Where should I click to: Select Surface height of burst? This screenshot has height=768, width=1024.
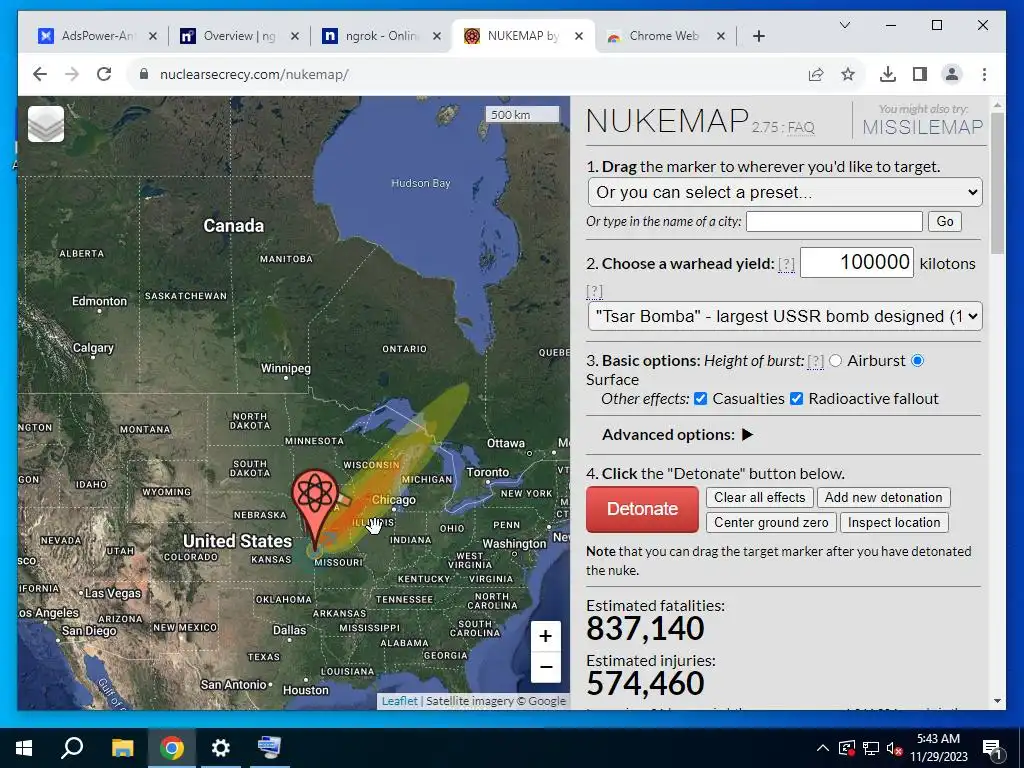click(918, 360)
